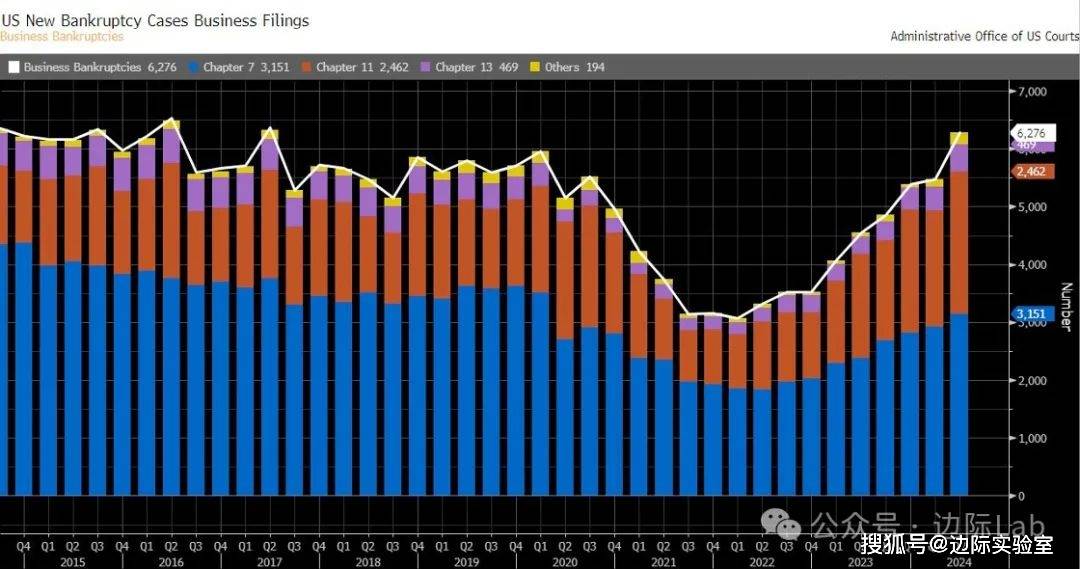Click the 2021 year label on x-axis

coord(663,562)
